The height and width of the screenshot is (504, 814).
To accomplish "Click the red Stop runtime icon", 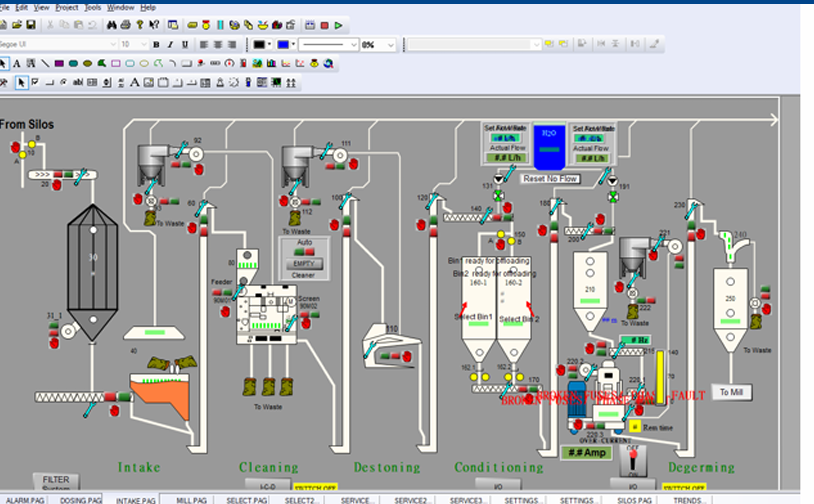I will click(x=324, y=25).
